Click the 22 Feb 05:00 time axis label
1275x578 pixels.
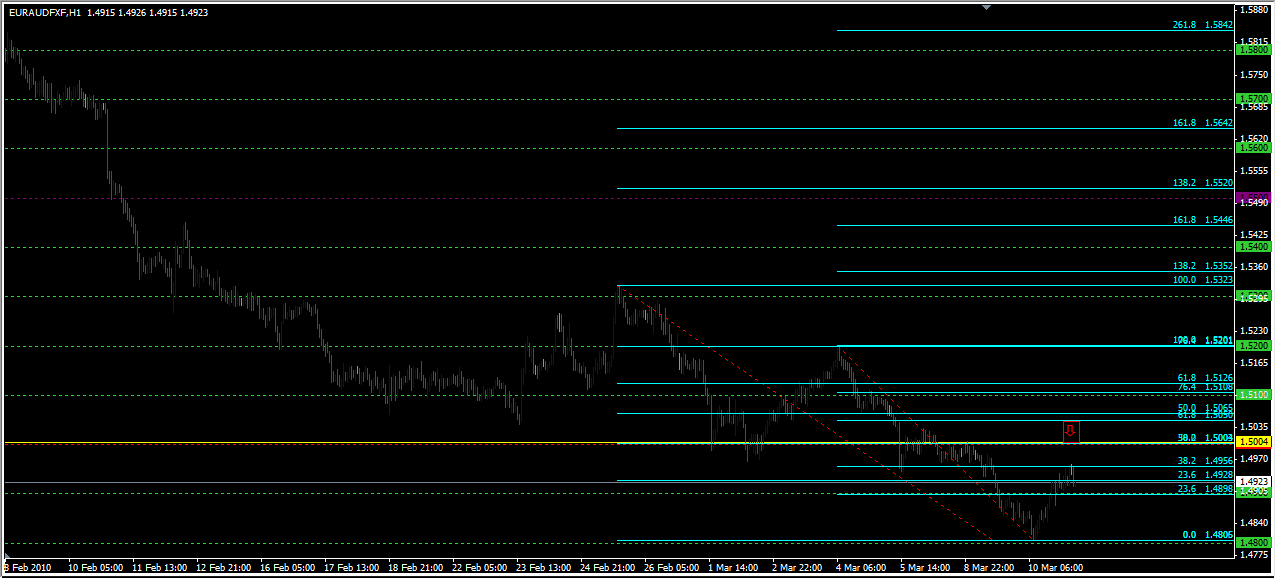(479, 568)
